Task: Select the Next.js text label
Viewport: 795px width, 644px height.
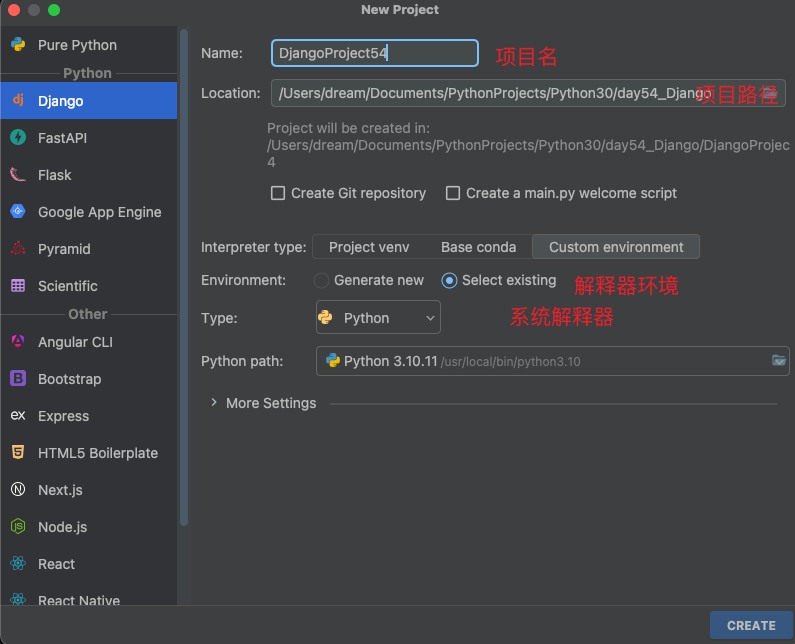Action: click(x=60, y=490)
